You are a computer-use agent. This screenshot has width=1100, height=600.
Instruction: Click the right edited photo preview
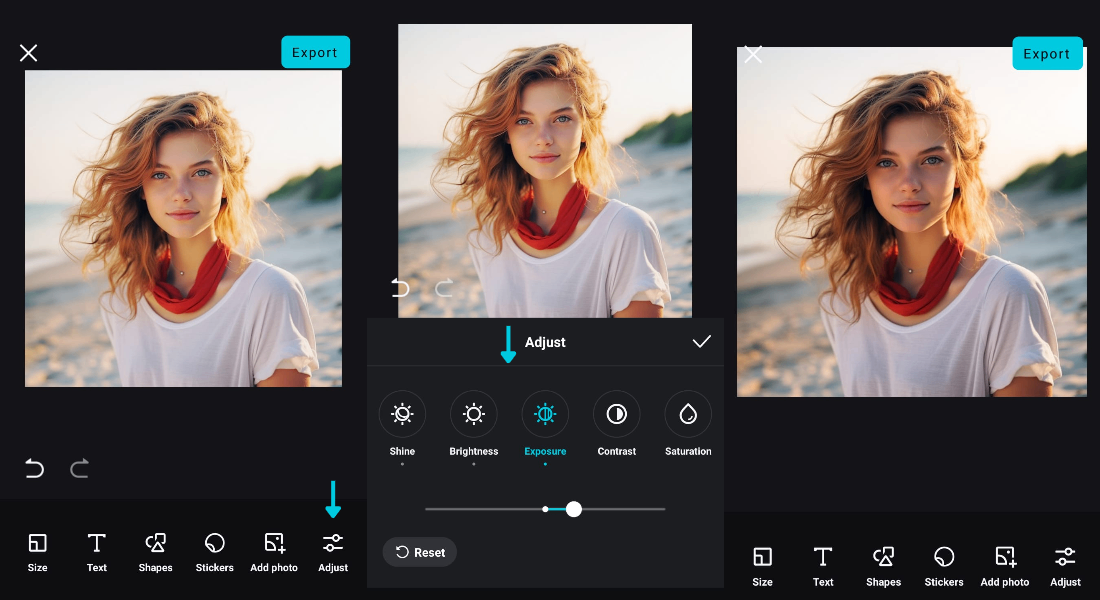click(911, 222)
